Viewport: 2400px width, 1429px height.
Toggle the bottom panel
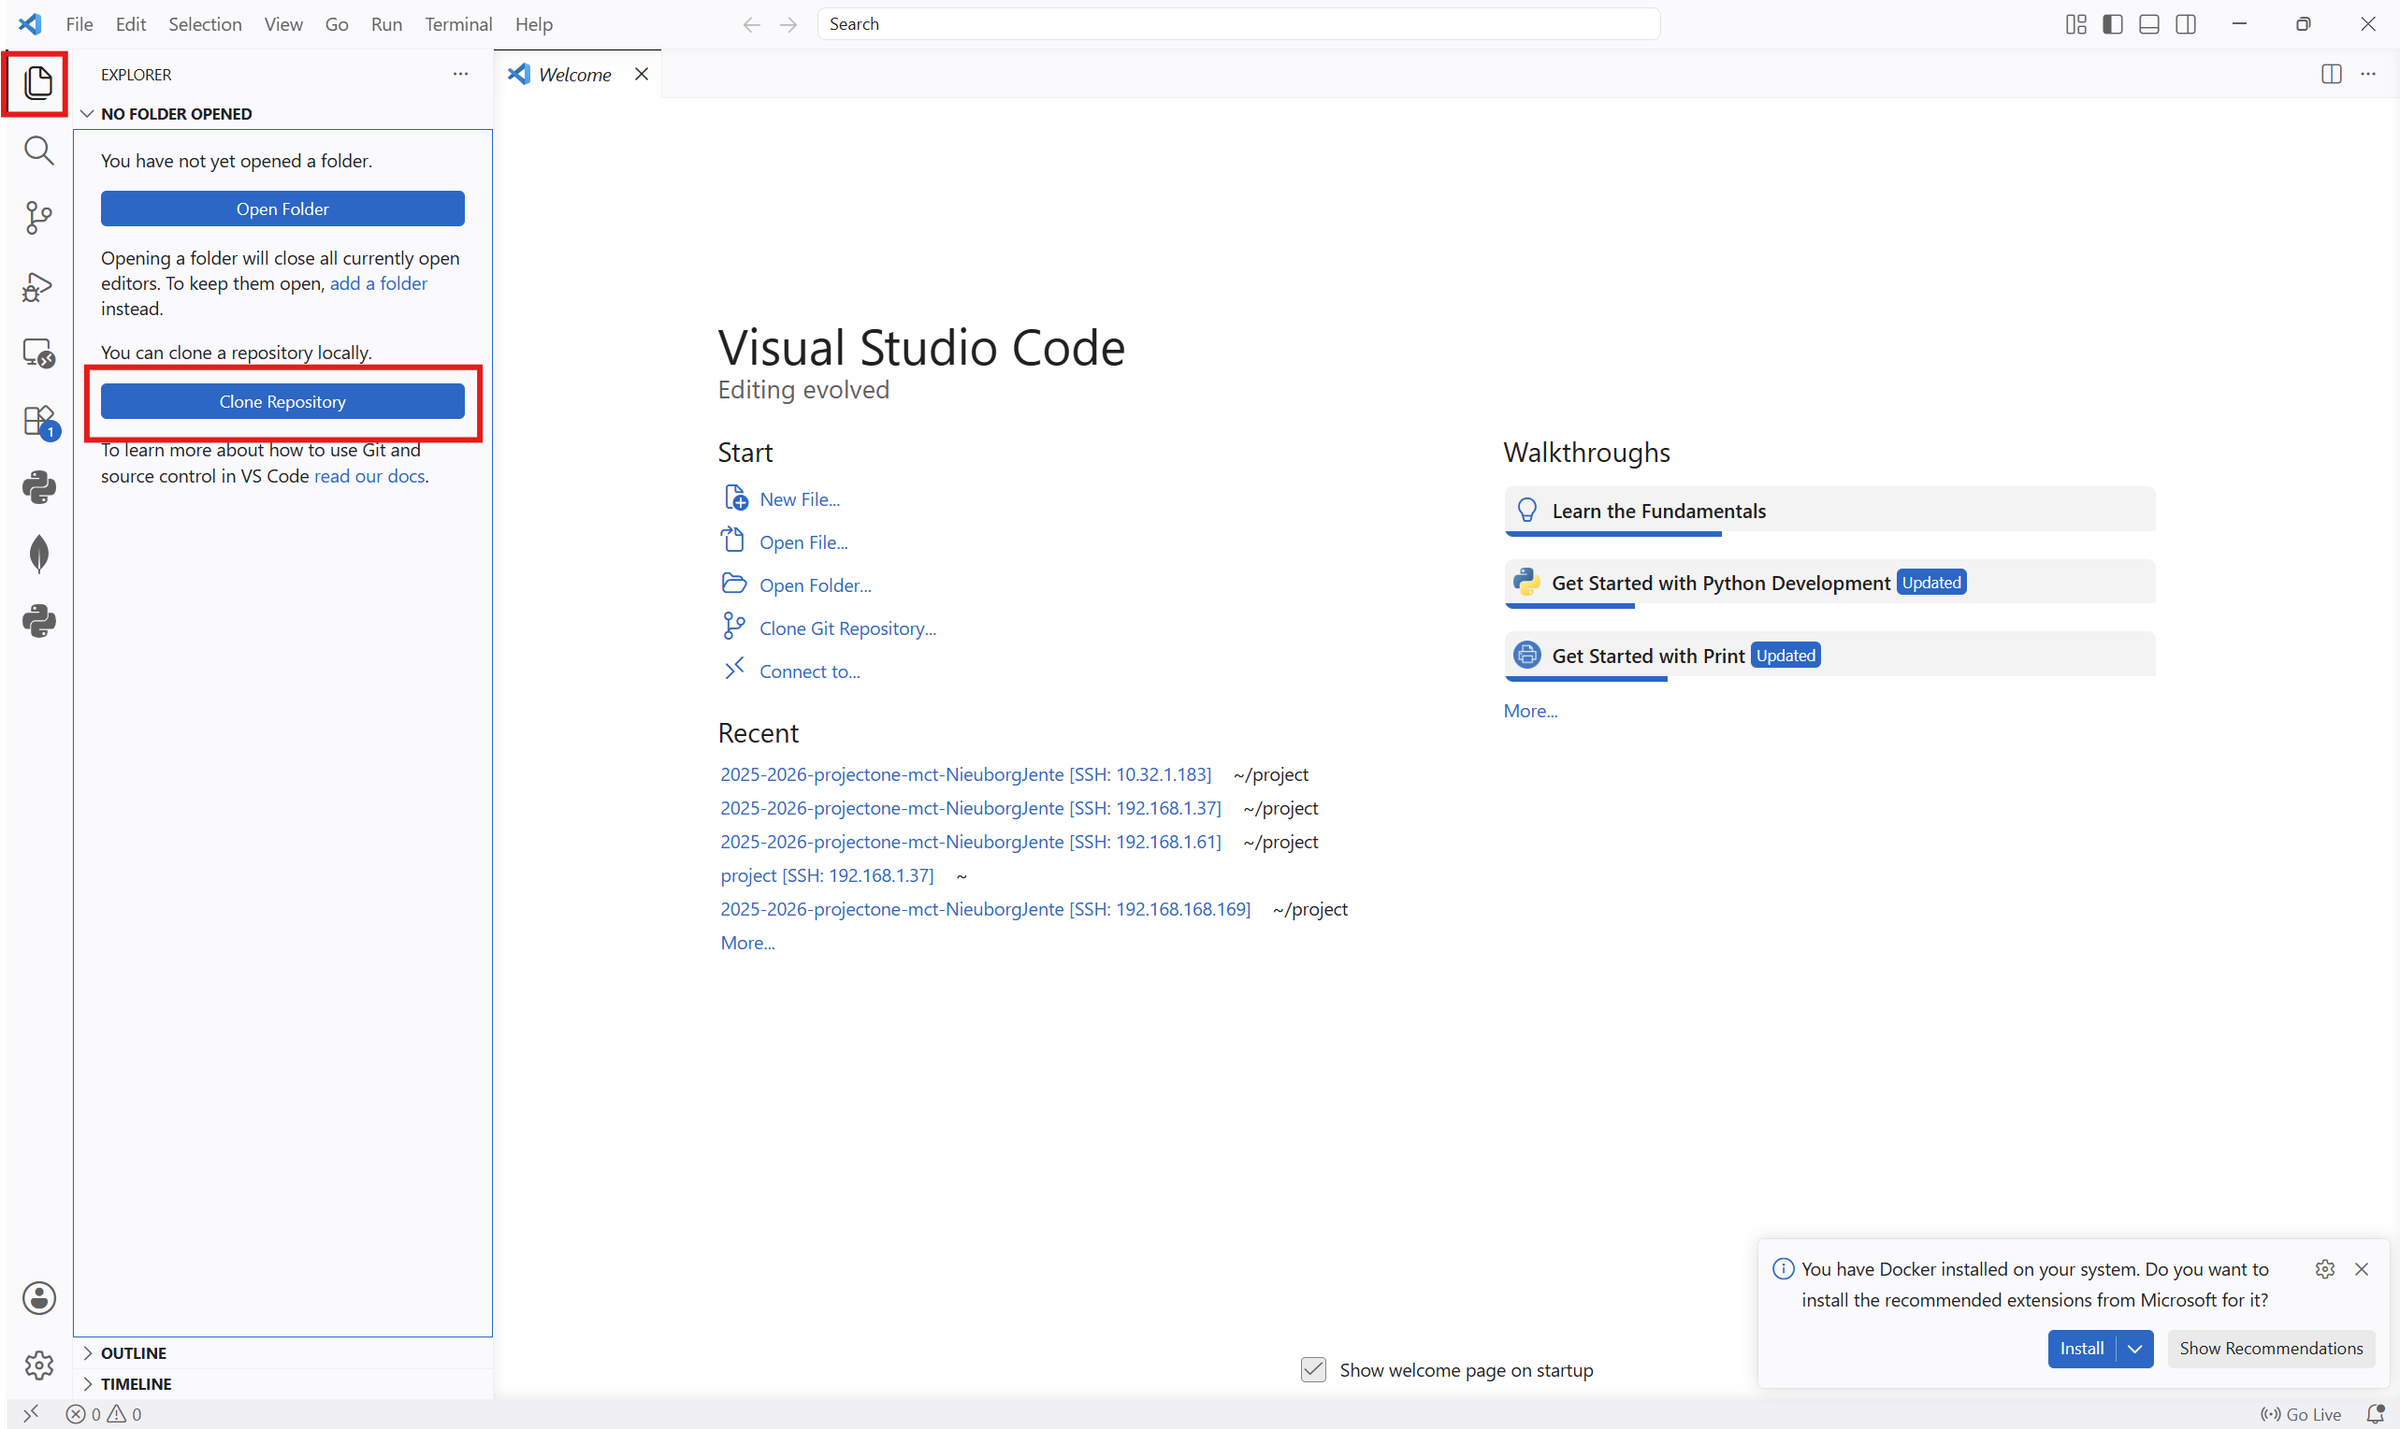tap(2149, 24)
